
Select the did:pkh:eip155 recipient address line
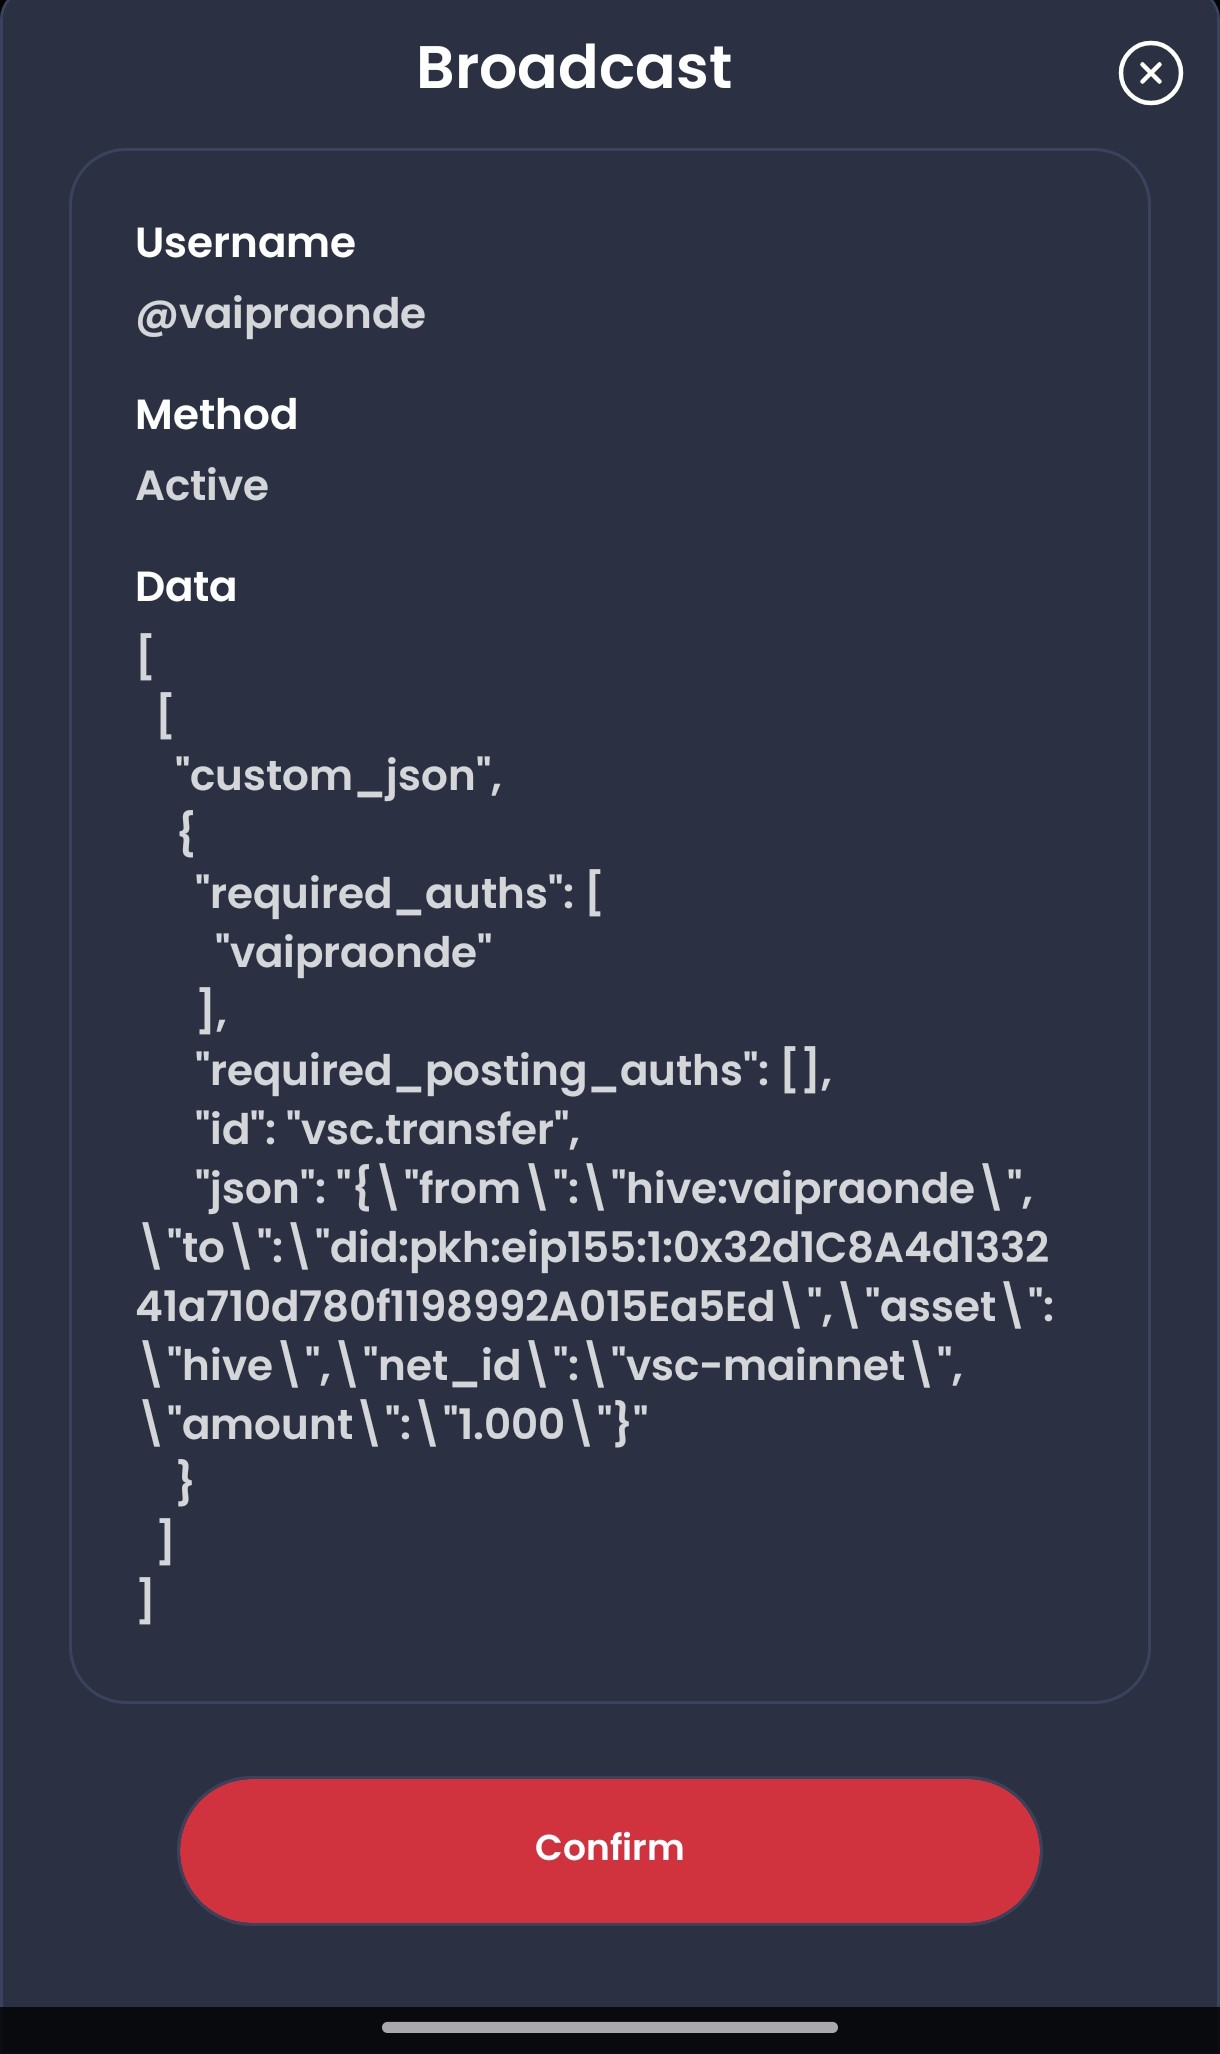click(x=593, y=1247)
